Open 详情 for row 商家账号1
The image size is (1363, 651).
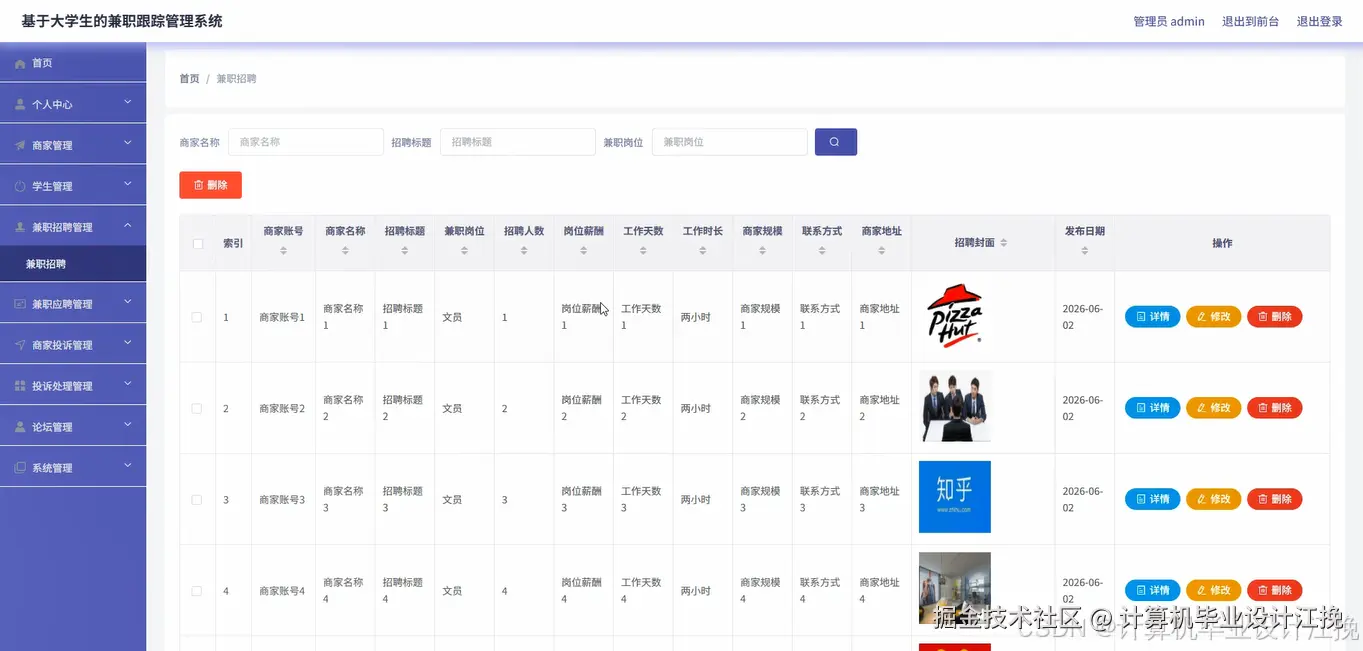coord(1152,317)
